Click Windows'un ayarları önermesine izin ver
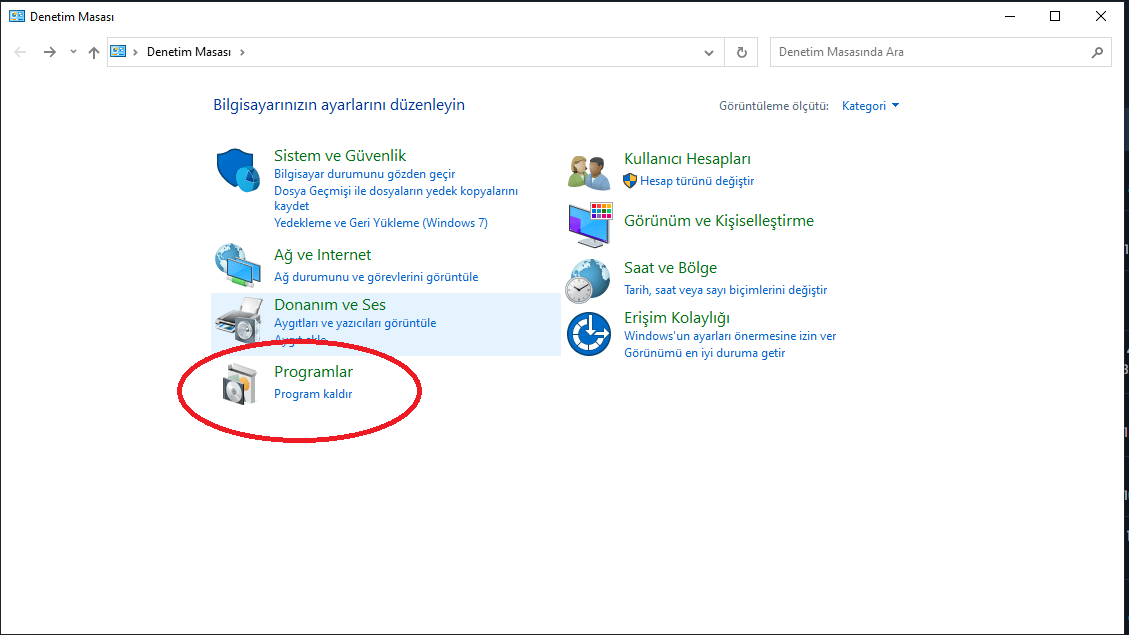This screenshot has height=635, width=1129. pyautogui.click(x=730, y=336)
